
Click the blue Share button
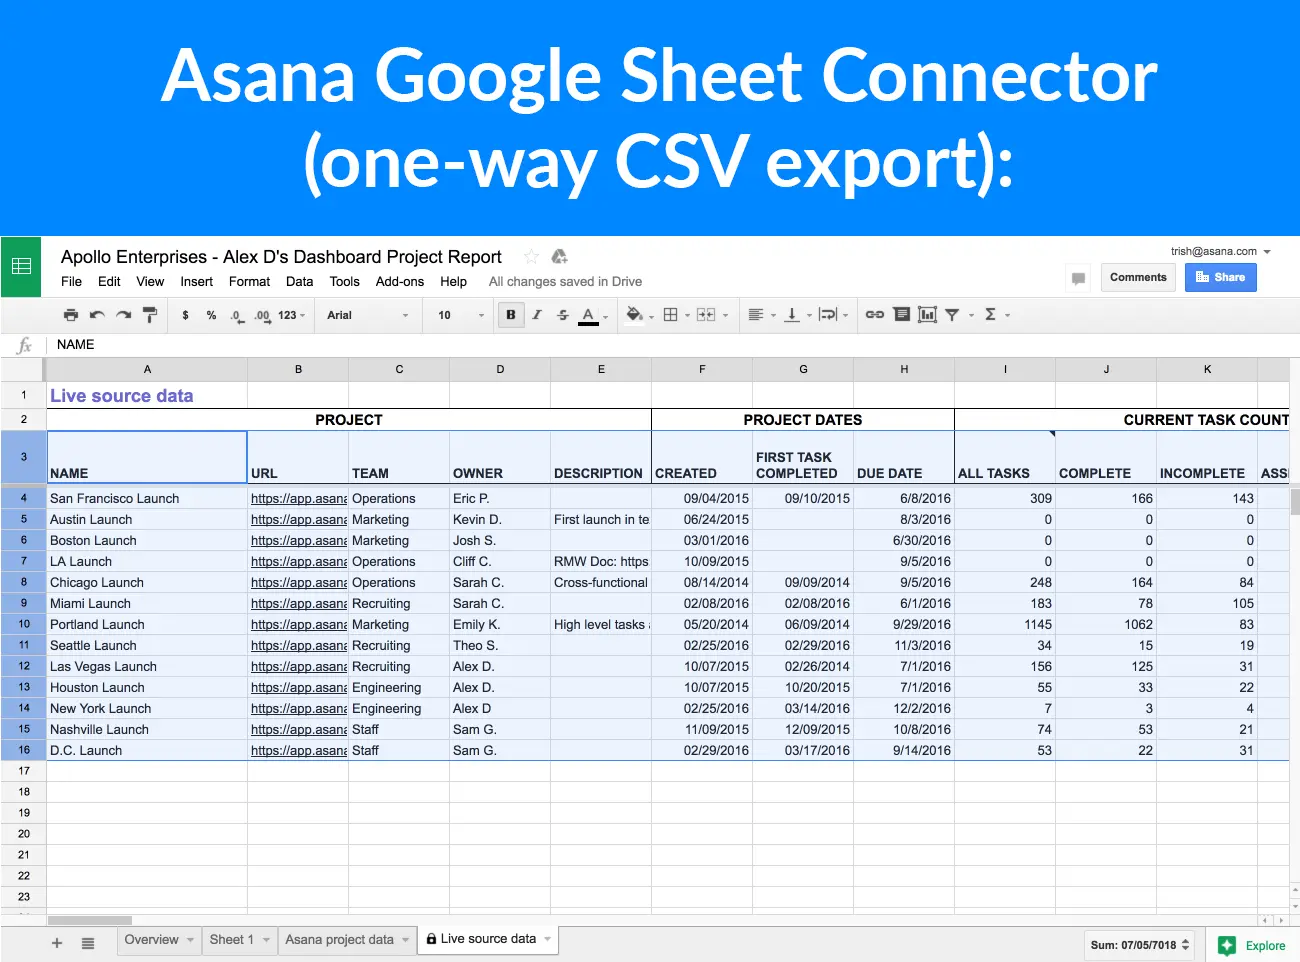click(x=1220, y=277)
